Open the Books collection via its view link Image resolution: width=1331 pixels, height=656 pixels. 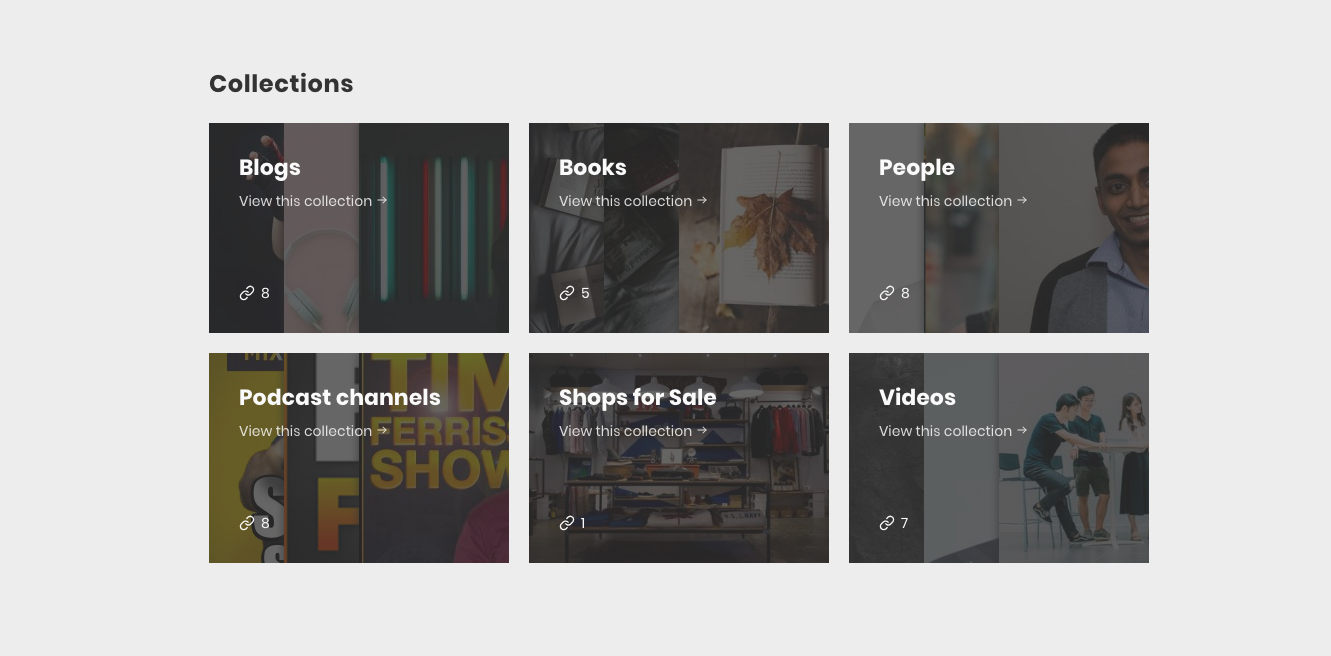pos(625,200)
